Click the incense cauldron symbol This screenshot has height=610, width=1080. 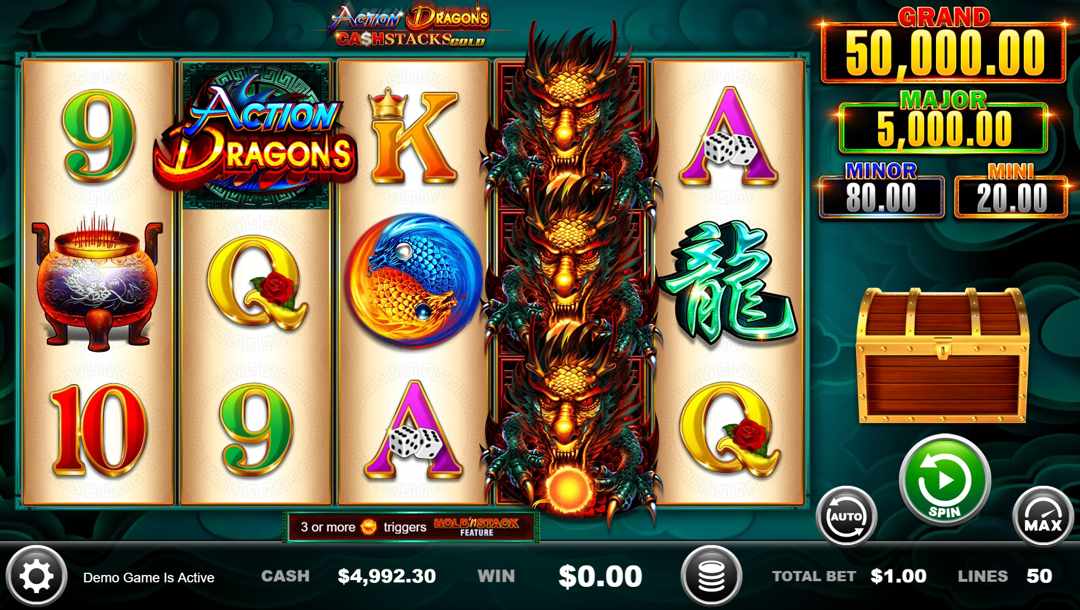pos(96,282)
